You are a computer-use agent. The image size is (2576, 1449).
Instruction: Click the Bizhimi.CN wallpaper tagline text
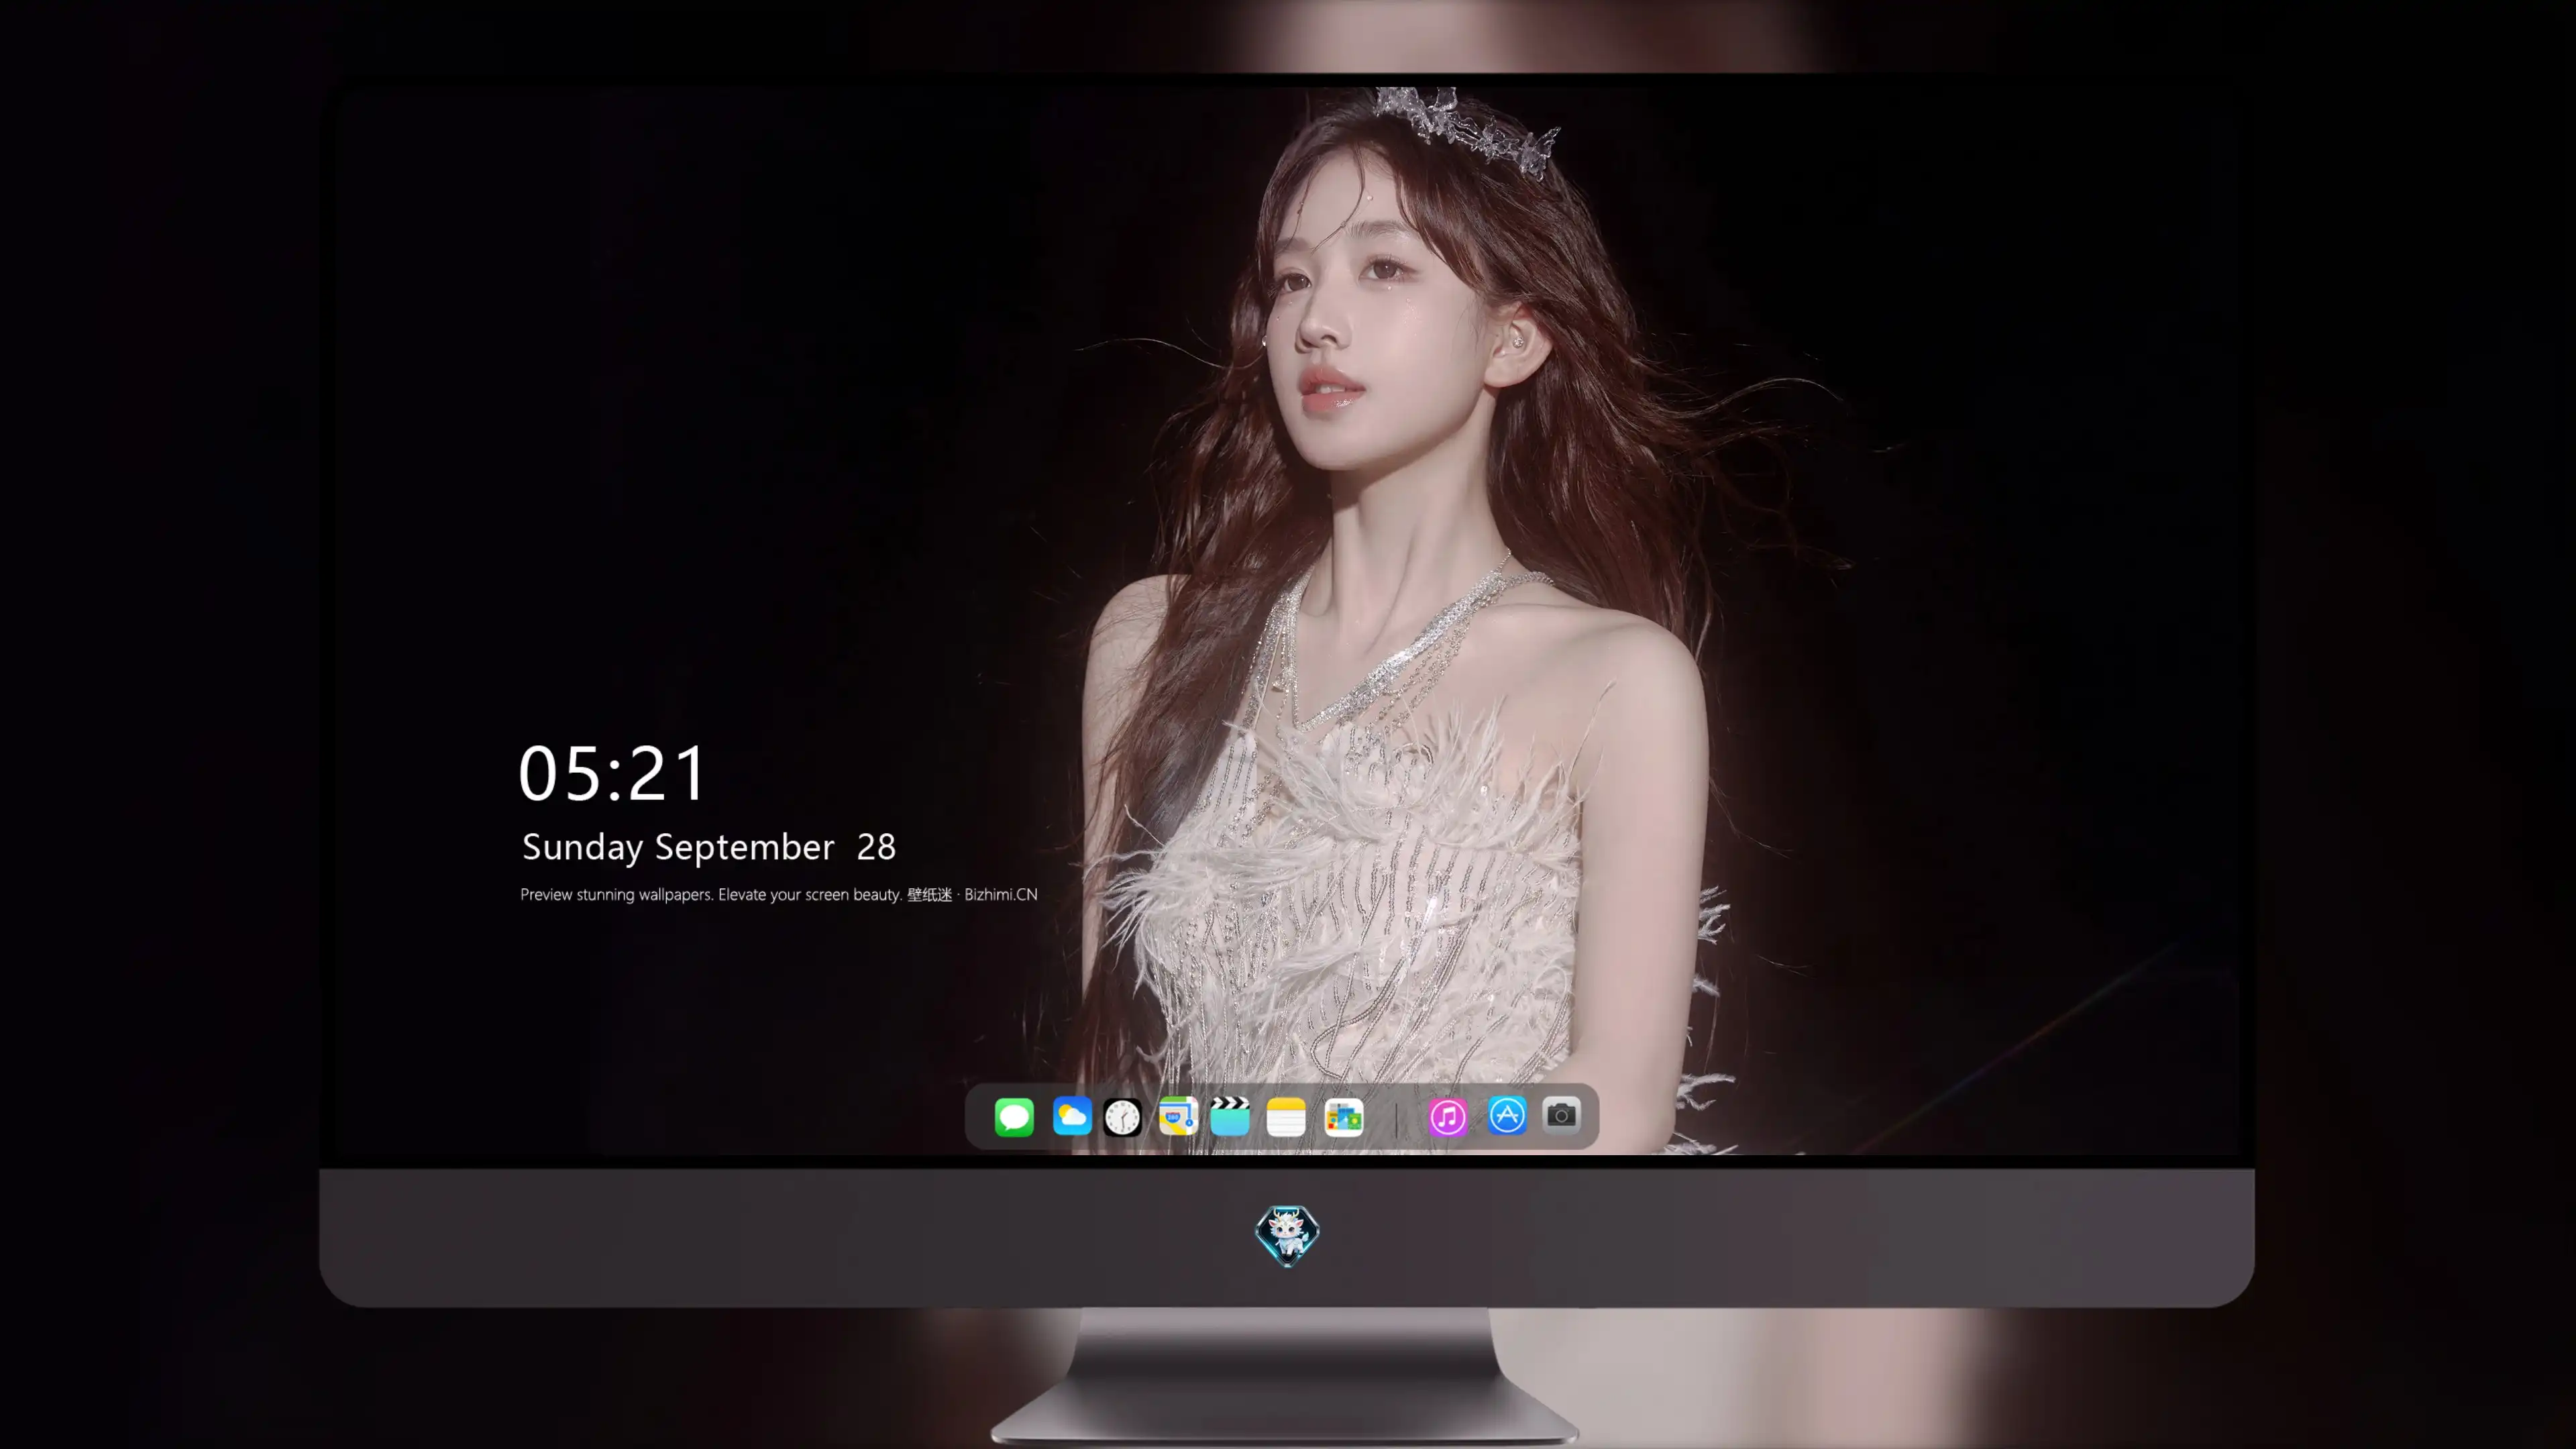coord(779,895)
